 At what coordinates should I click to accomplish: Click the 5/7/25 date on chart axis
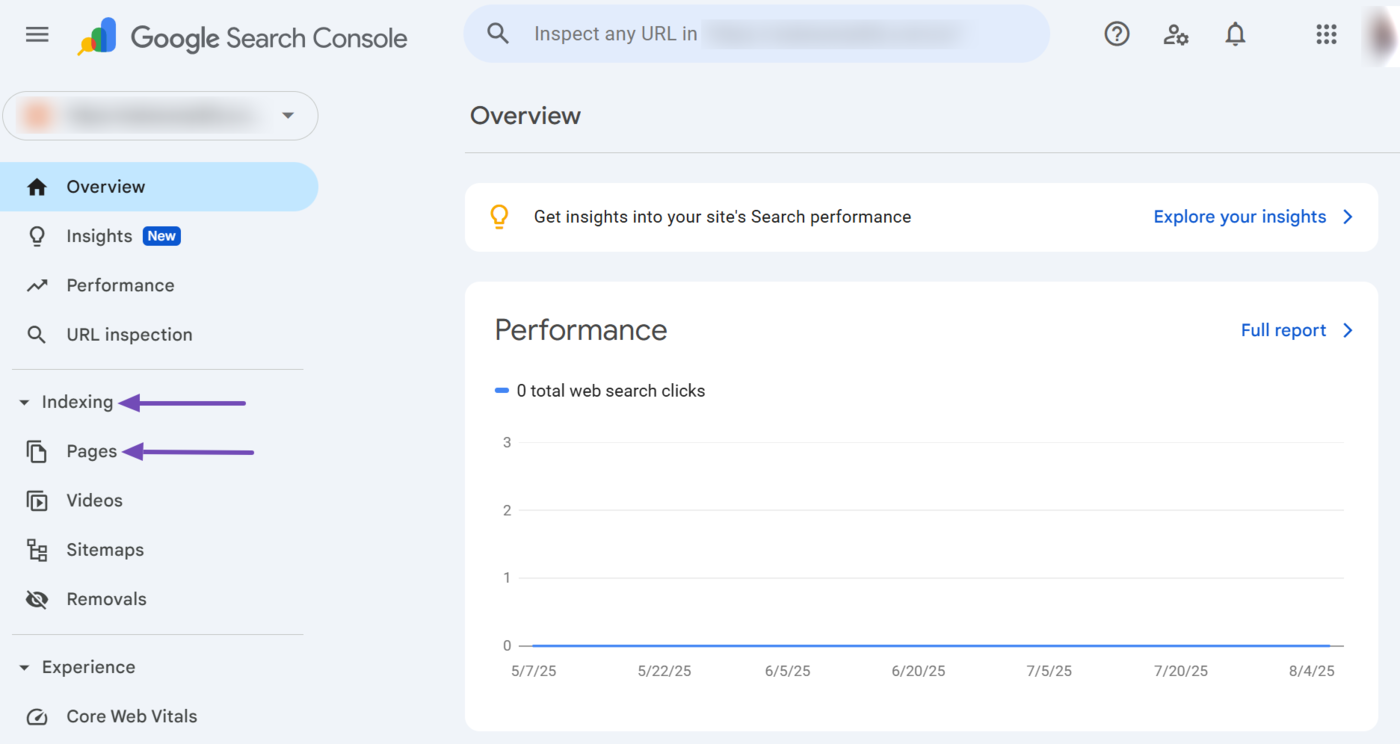tap(534, 671)
